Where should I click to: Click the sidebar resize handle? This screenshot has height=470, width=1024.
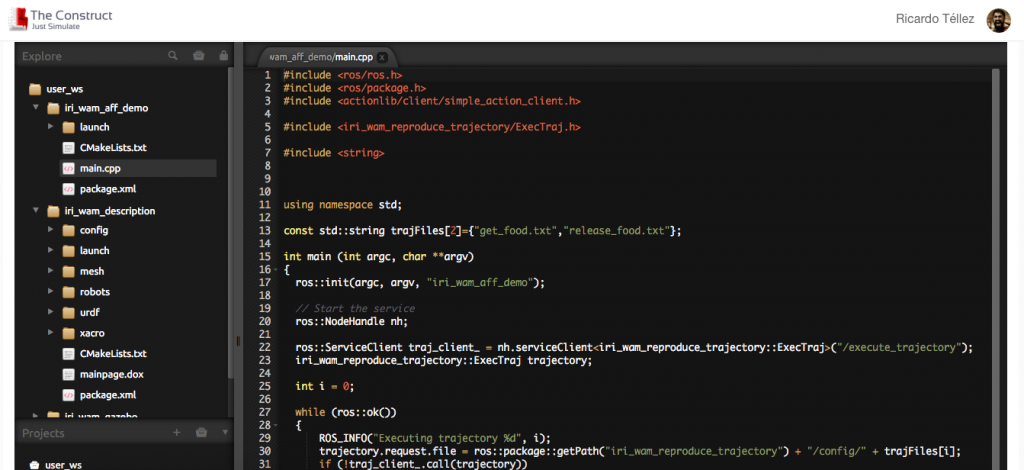237,340
